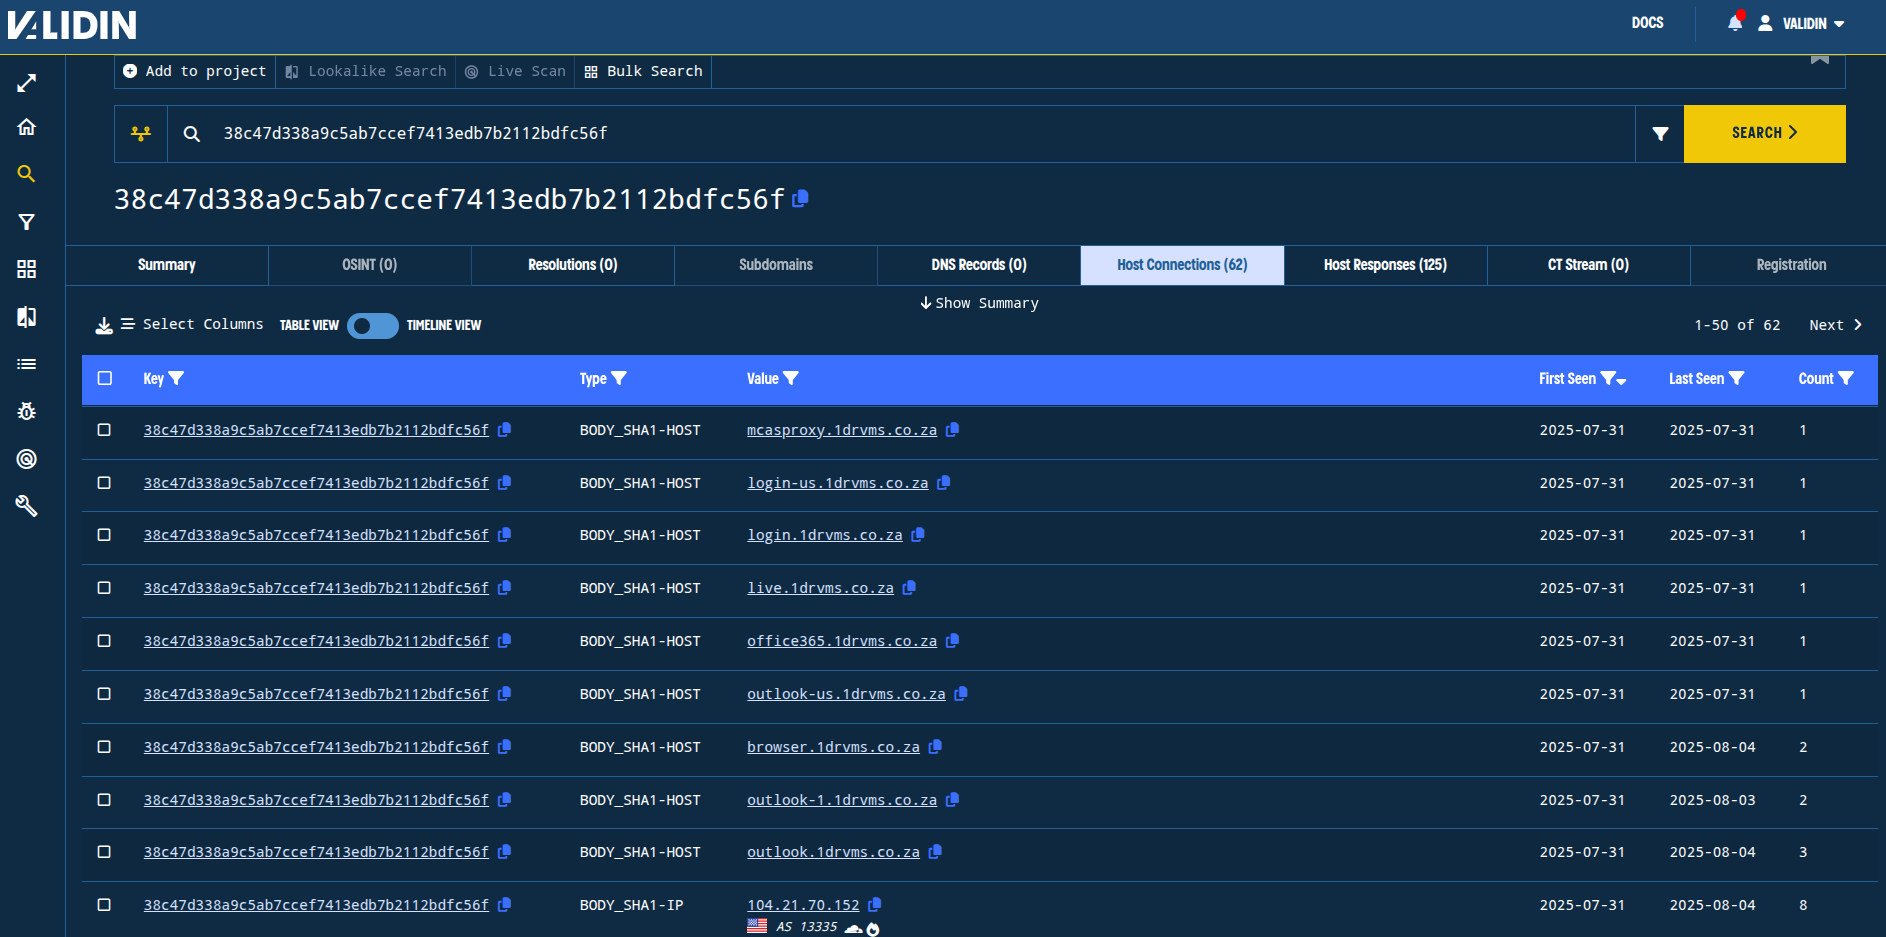Filter the Count column

(1846, 378)
